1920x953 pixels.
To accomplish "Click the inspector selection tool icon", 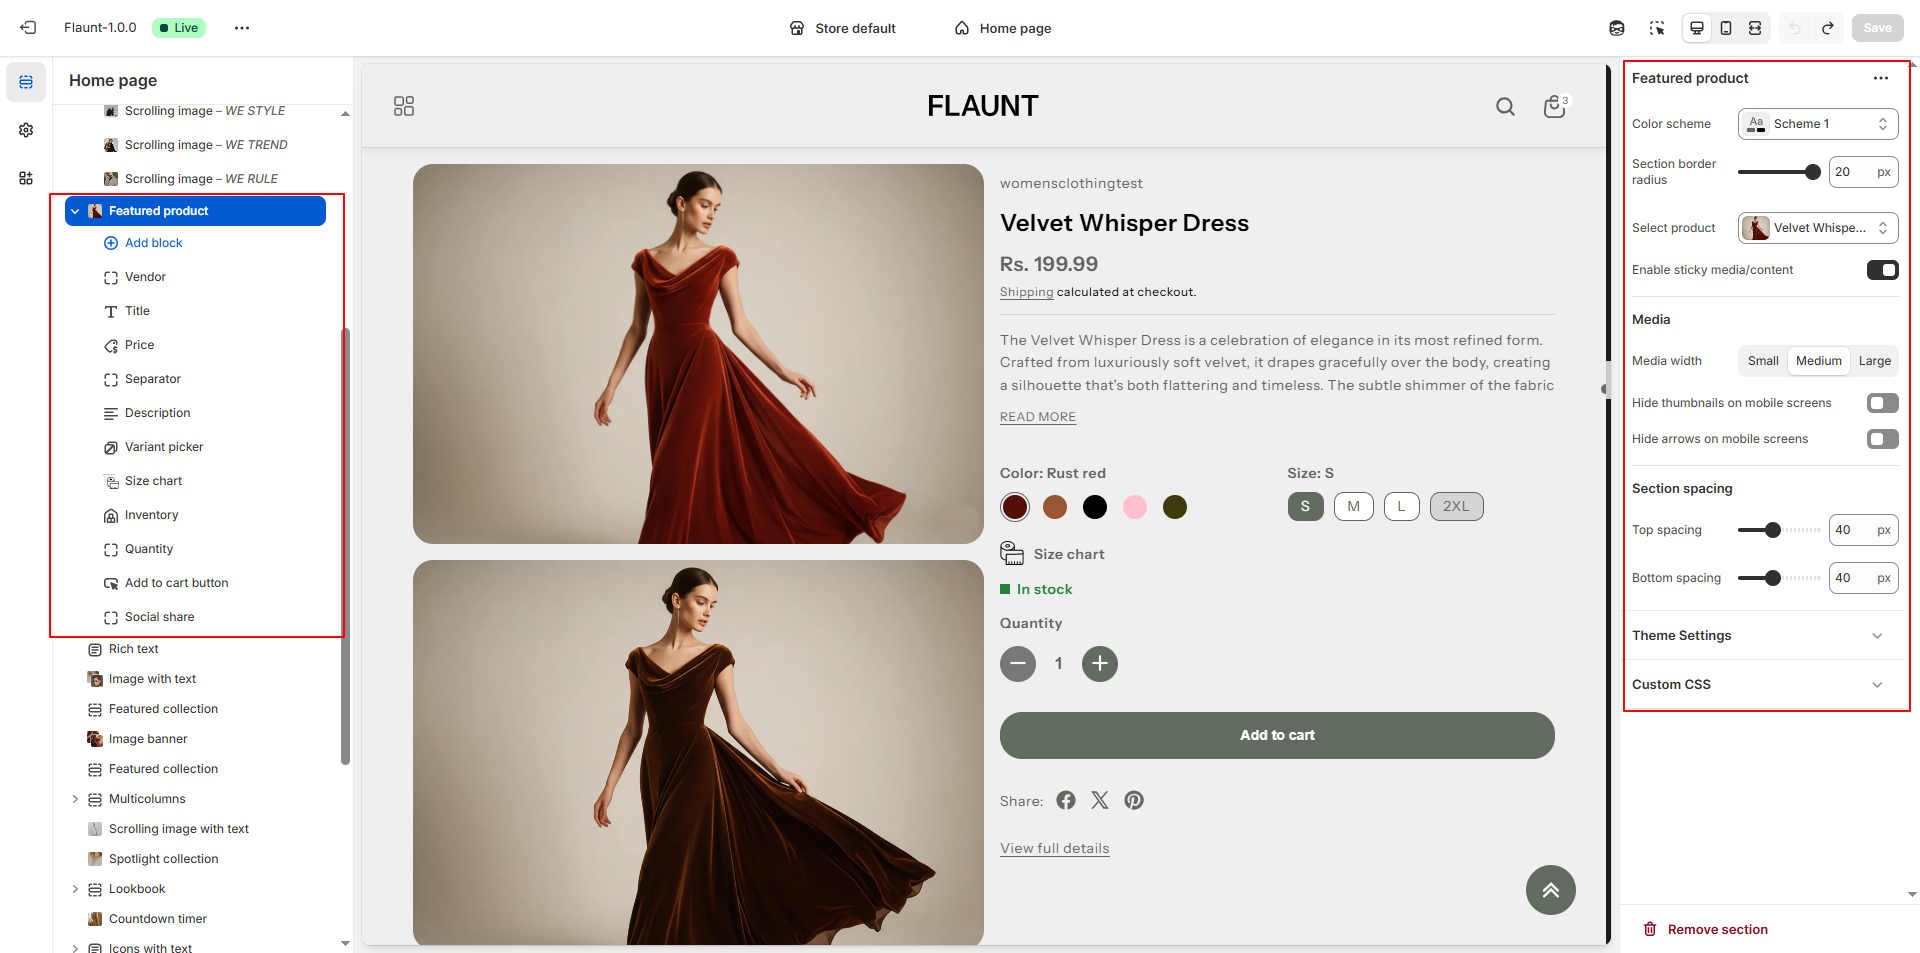I will [1657, 28].
